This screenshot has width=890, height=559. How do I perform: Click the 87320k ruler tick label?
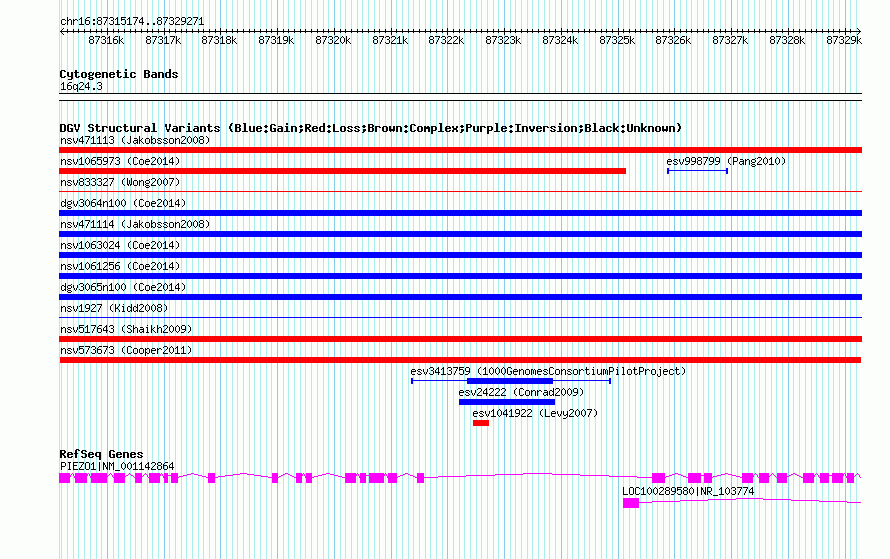[x=333, y=40]
